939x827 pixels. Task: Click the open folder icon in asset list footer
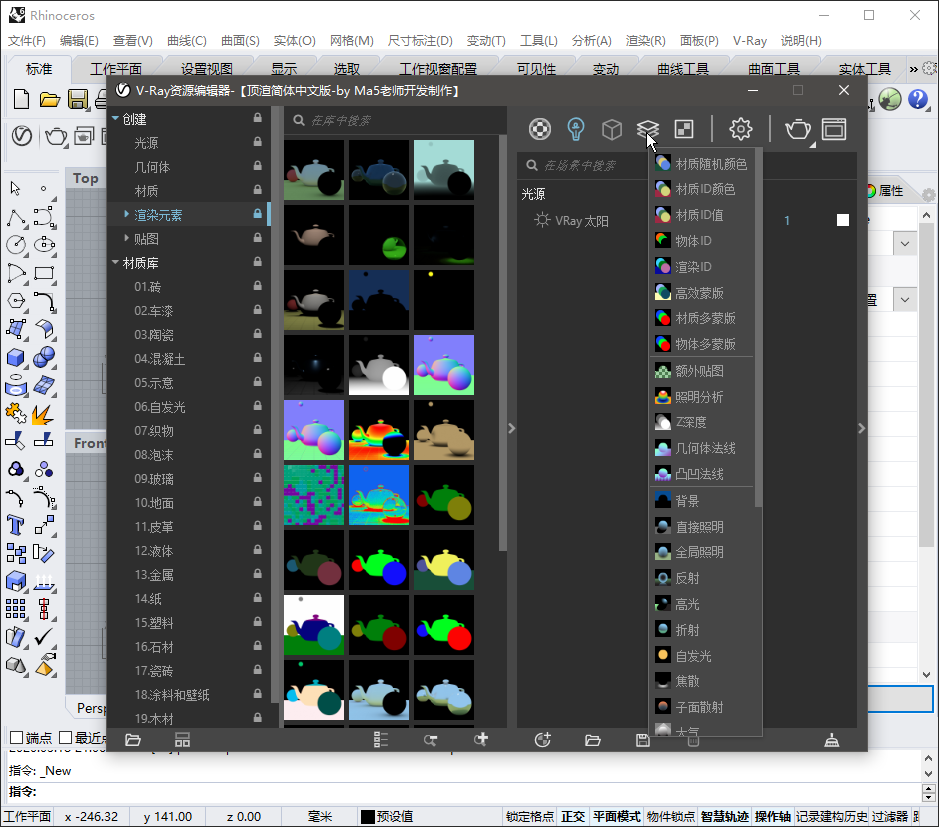click(592, 740)
